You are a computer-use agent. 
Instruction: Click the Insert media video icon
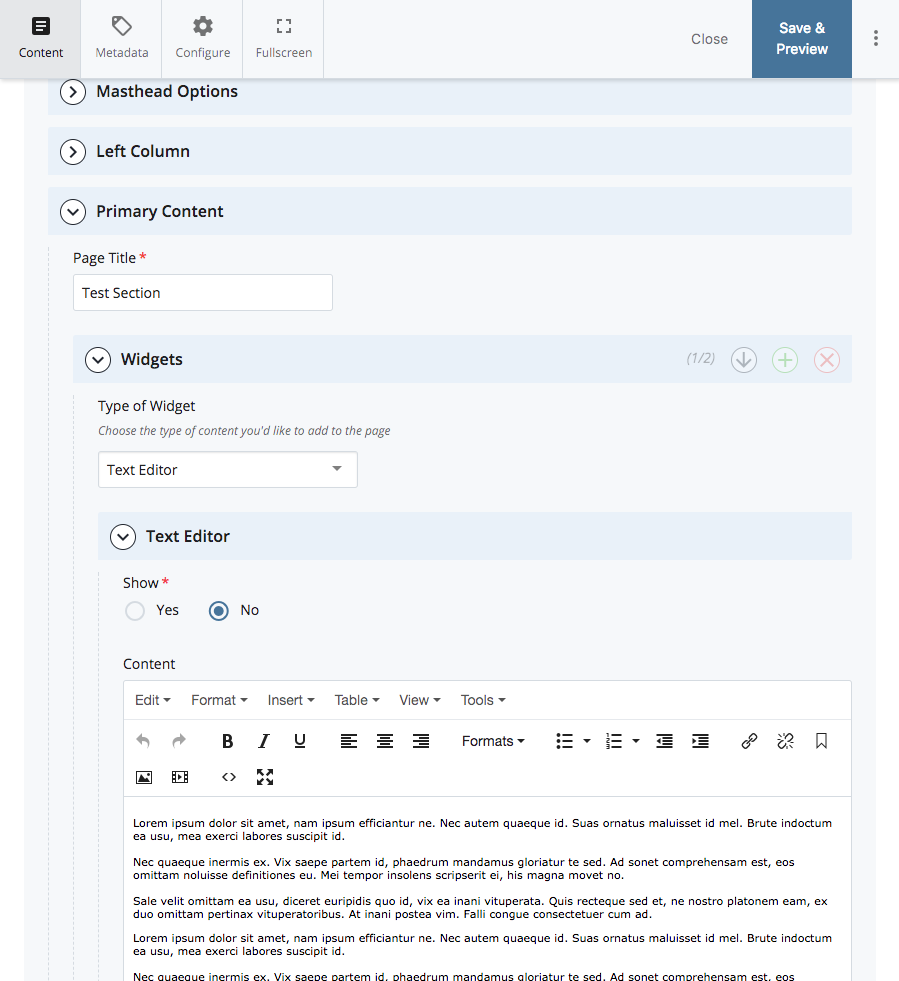pyautogui.click(x=180, y=777)
